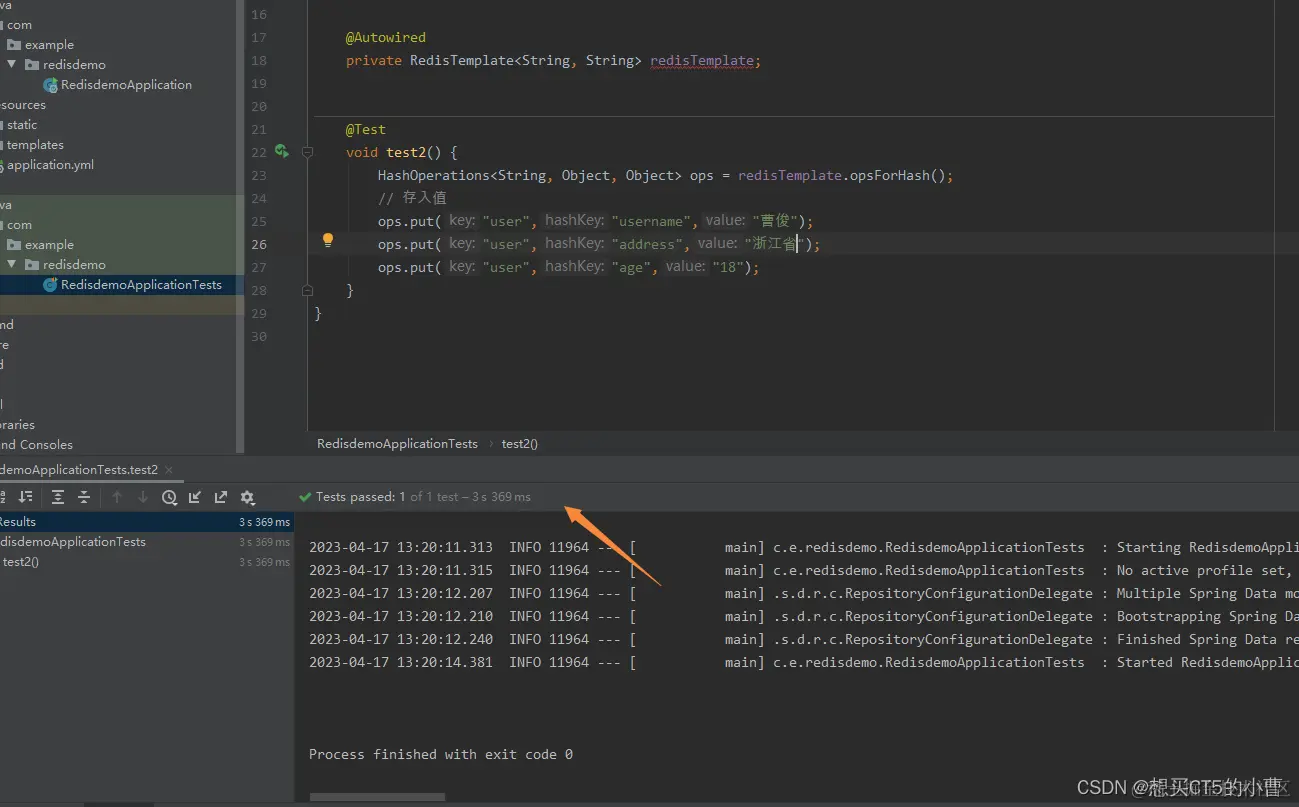Click the "18" value string on line 27

pos(727,267)
